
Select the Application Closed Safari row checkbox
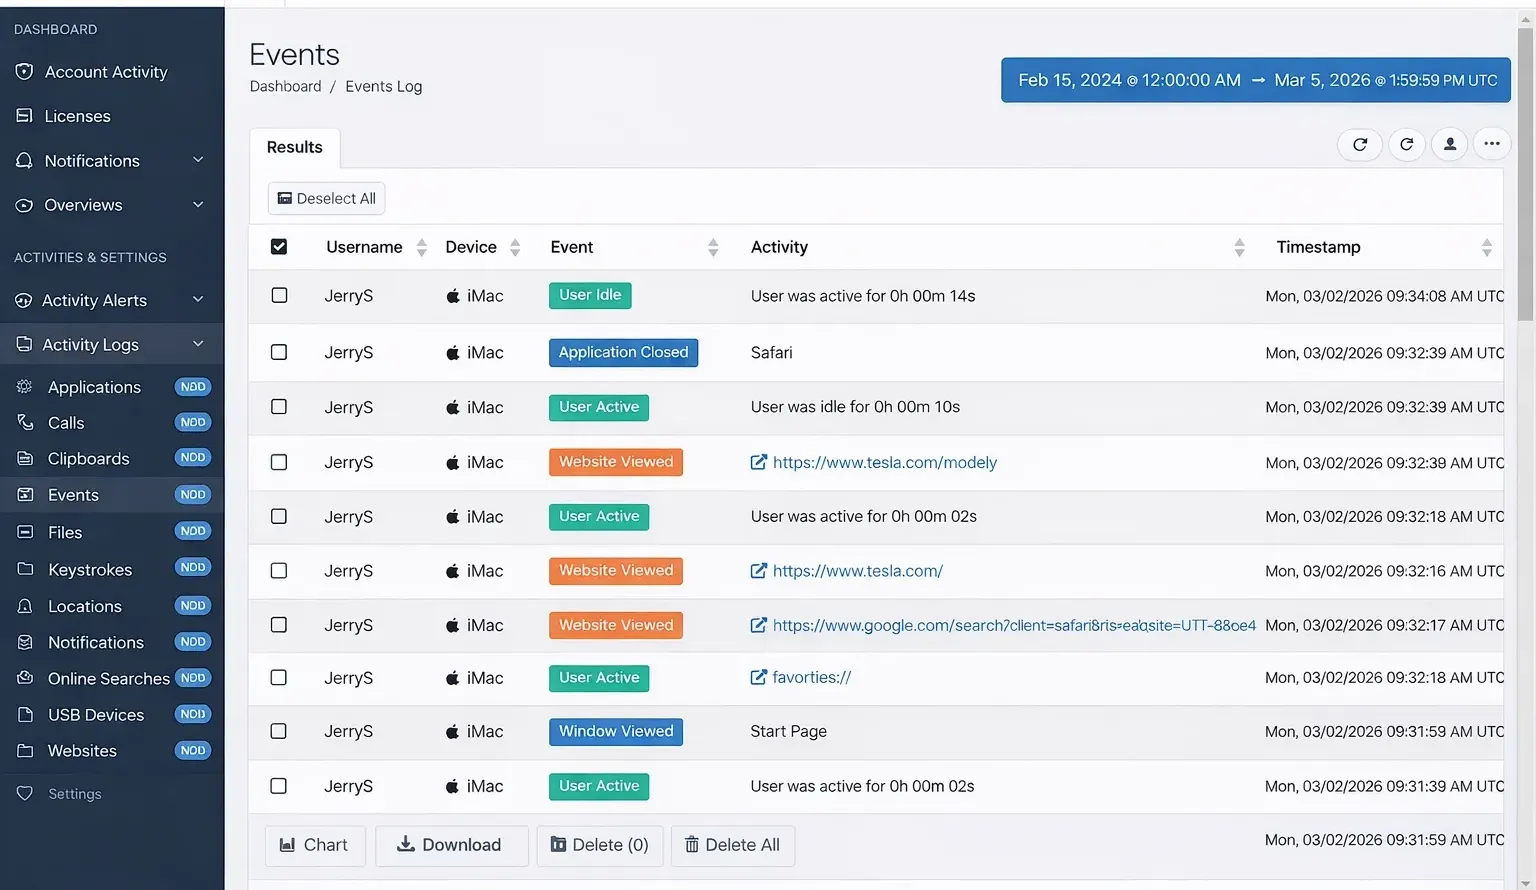tap(279, 352)
